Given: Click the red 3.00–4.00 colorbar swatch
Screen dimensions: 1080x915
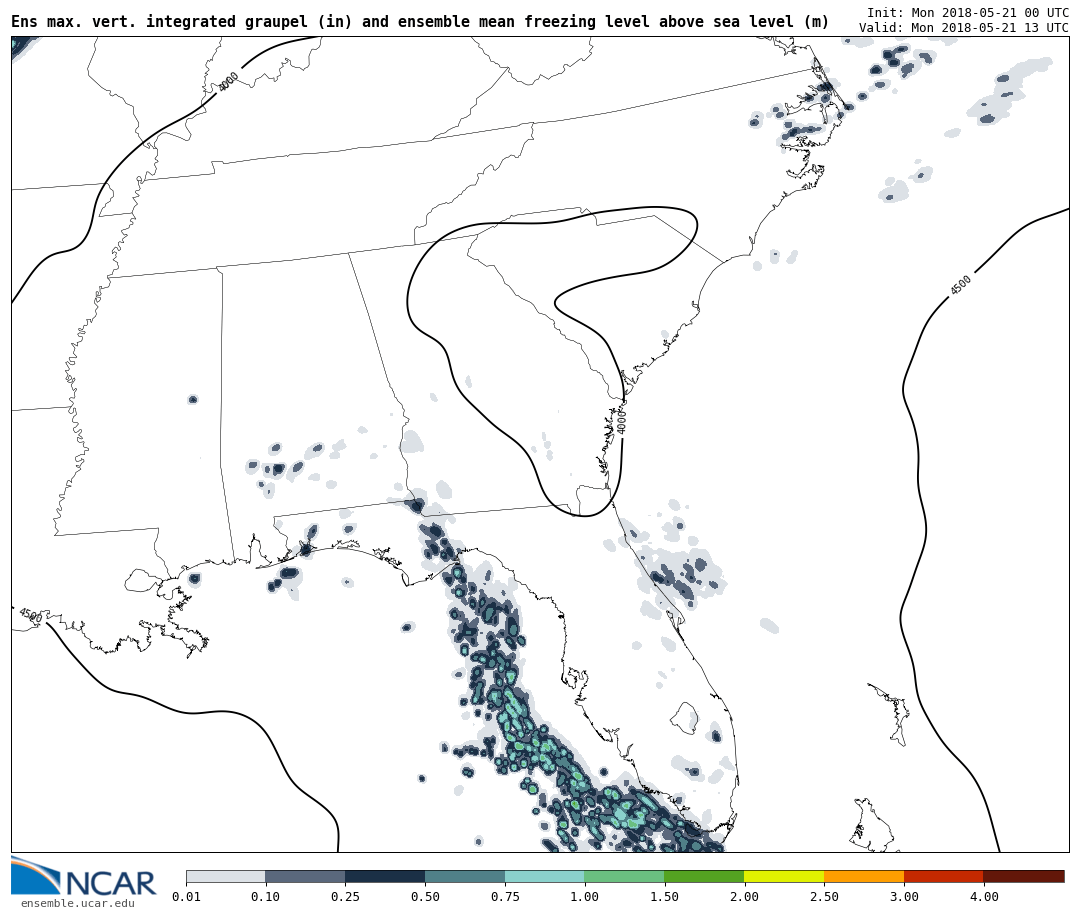Looking at the screenshot, I should coord(943,876).
